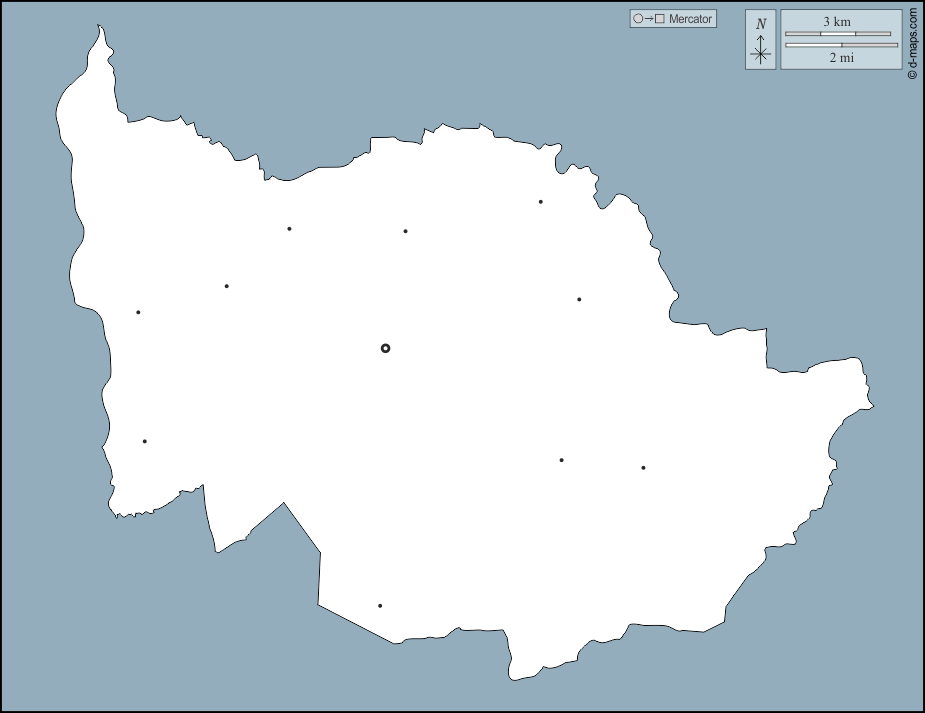The height and width of the screenshot is (713, 925).
Task: Click the miles scale bar above 2 mi
Action: (841, 45)
